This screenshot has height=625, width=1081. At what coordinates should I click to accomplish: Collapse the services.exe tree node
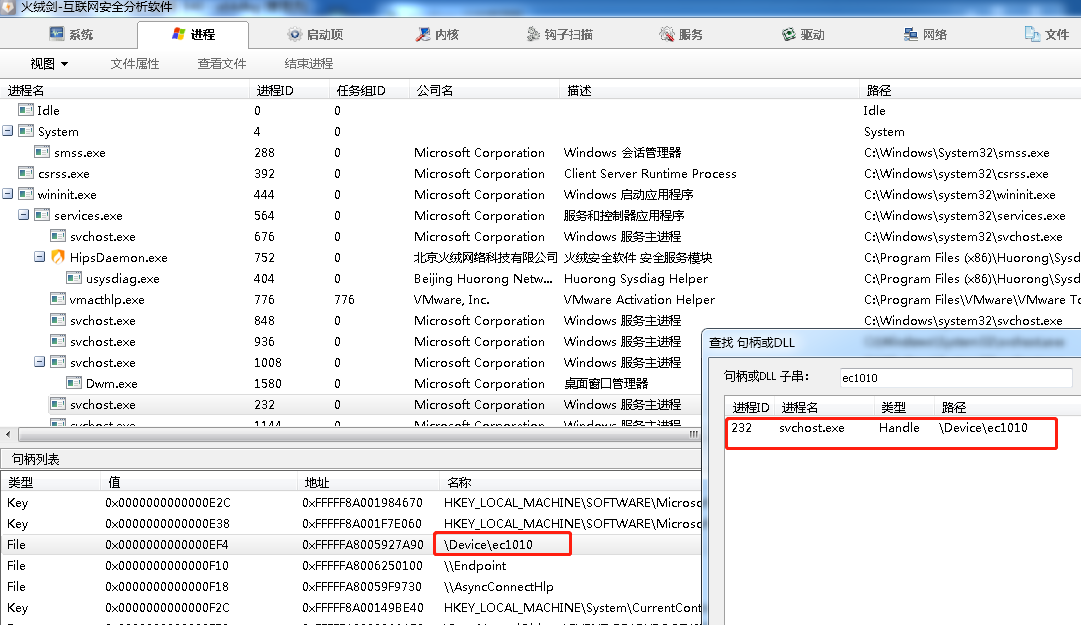click(24, 215)
